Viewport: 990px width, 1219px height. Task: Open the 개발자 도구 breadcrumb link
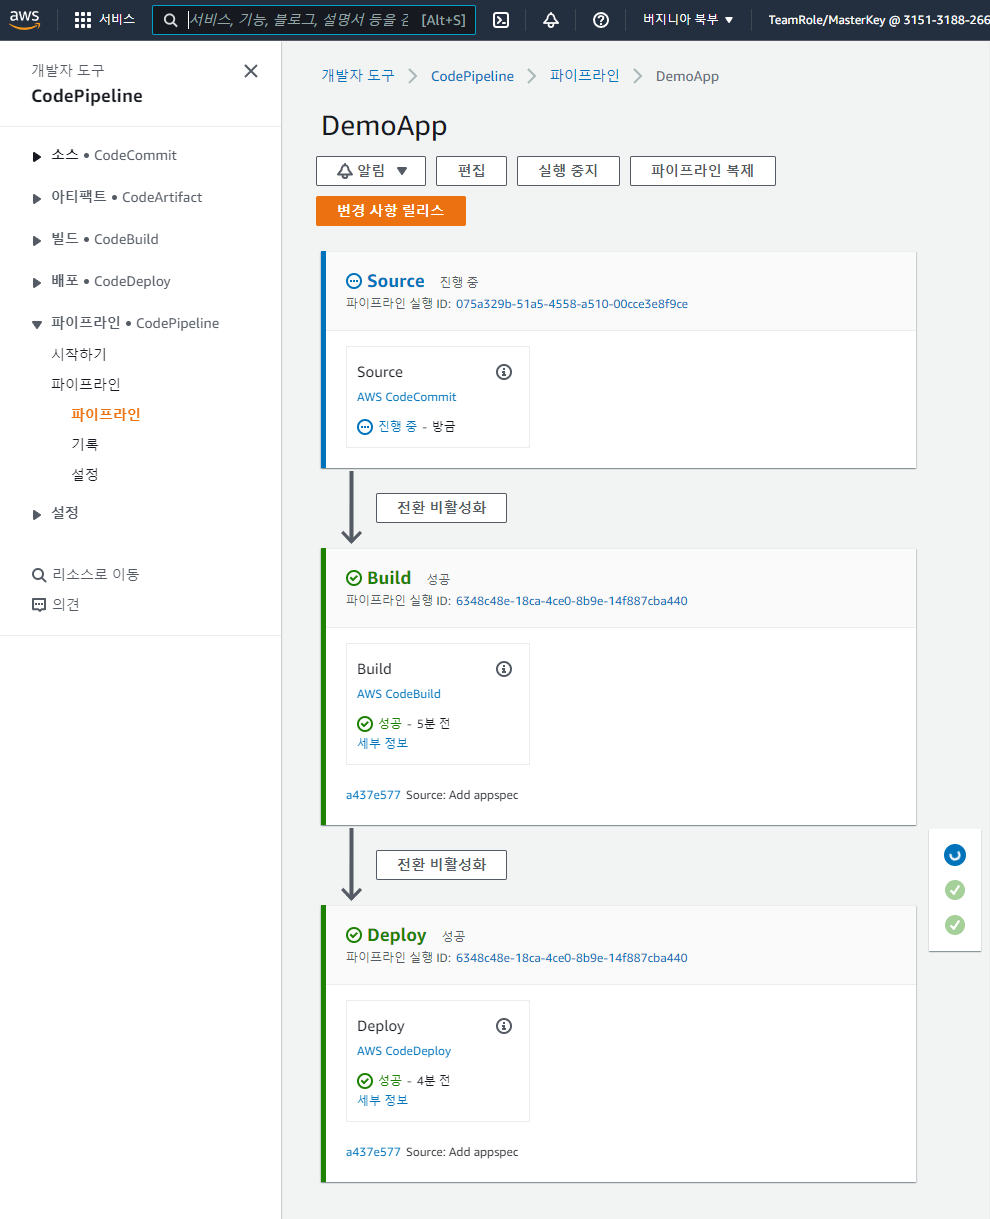point(358,76)
